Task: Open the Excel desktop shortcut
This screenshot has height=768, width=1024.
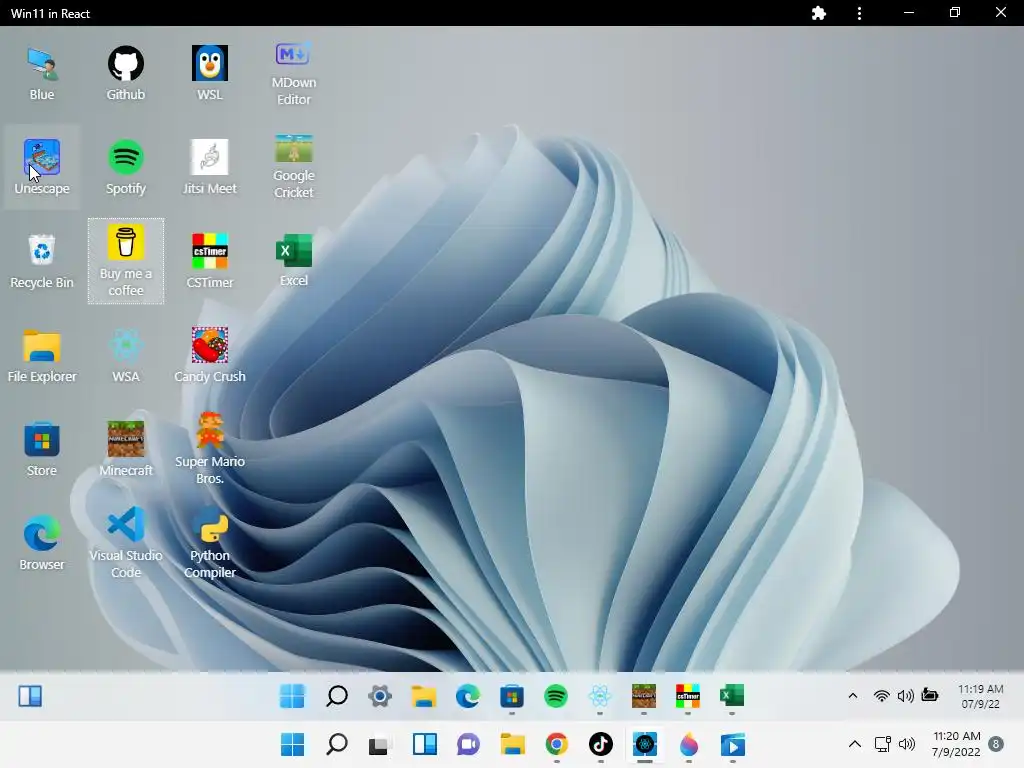Action: coord(294,261)
